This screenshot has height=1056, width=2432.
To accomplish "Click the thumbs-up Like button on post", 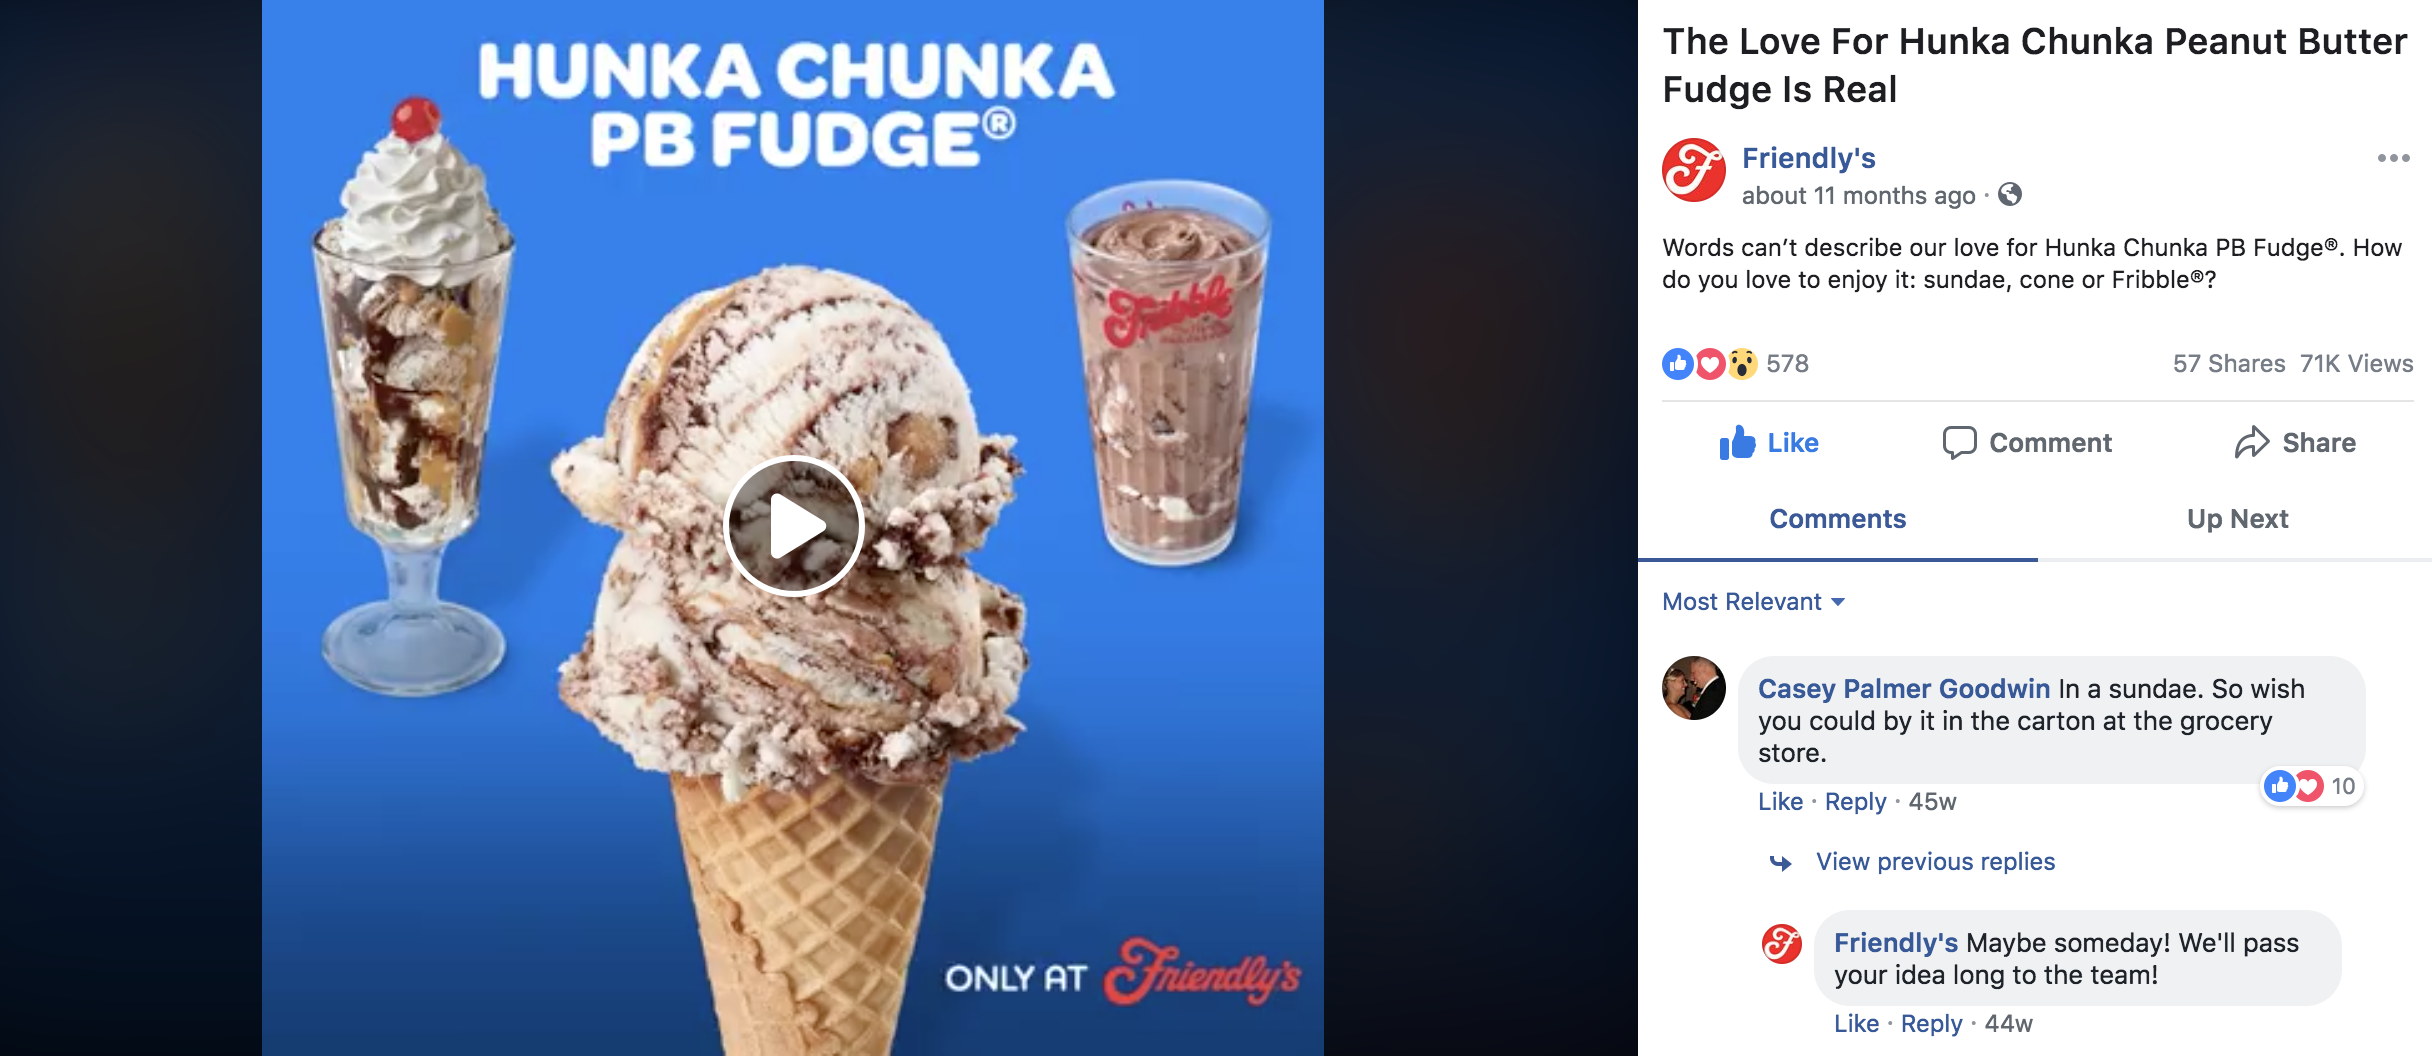I will tap(1768, 442).
